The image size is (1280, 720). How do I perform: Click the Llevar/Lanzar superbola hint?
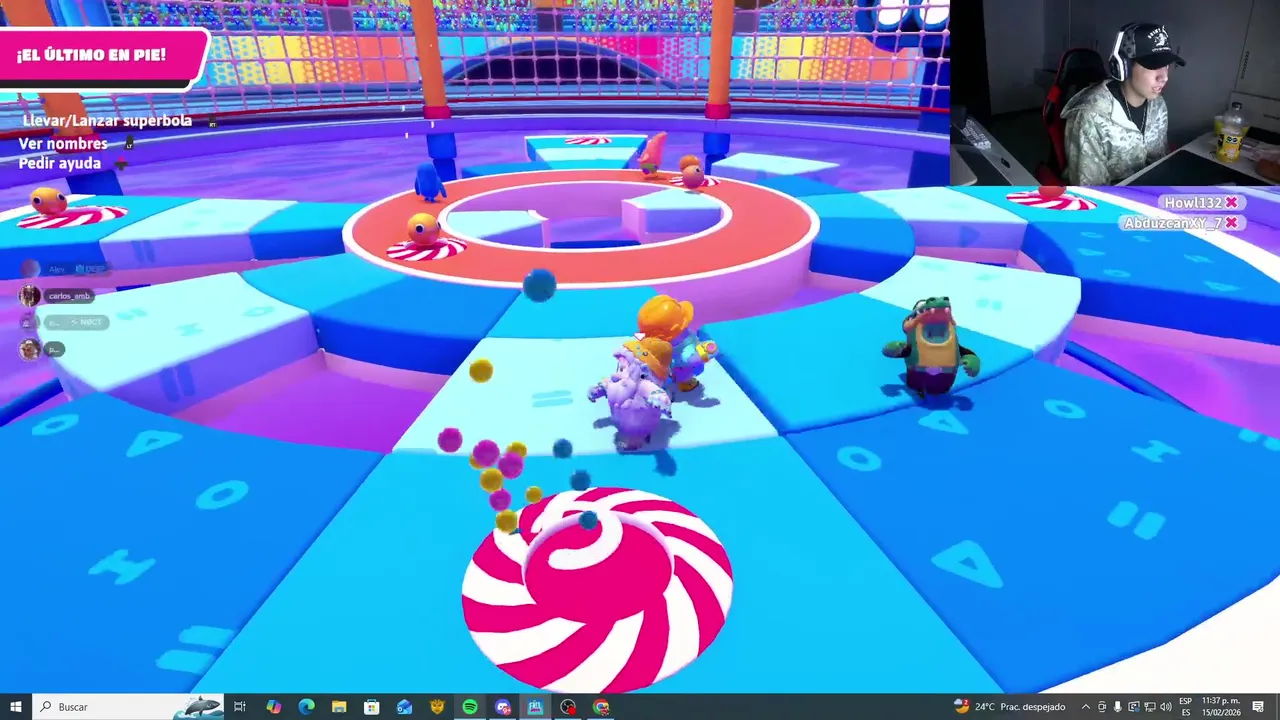click(x=107, y=121)
